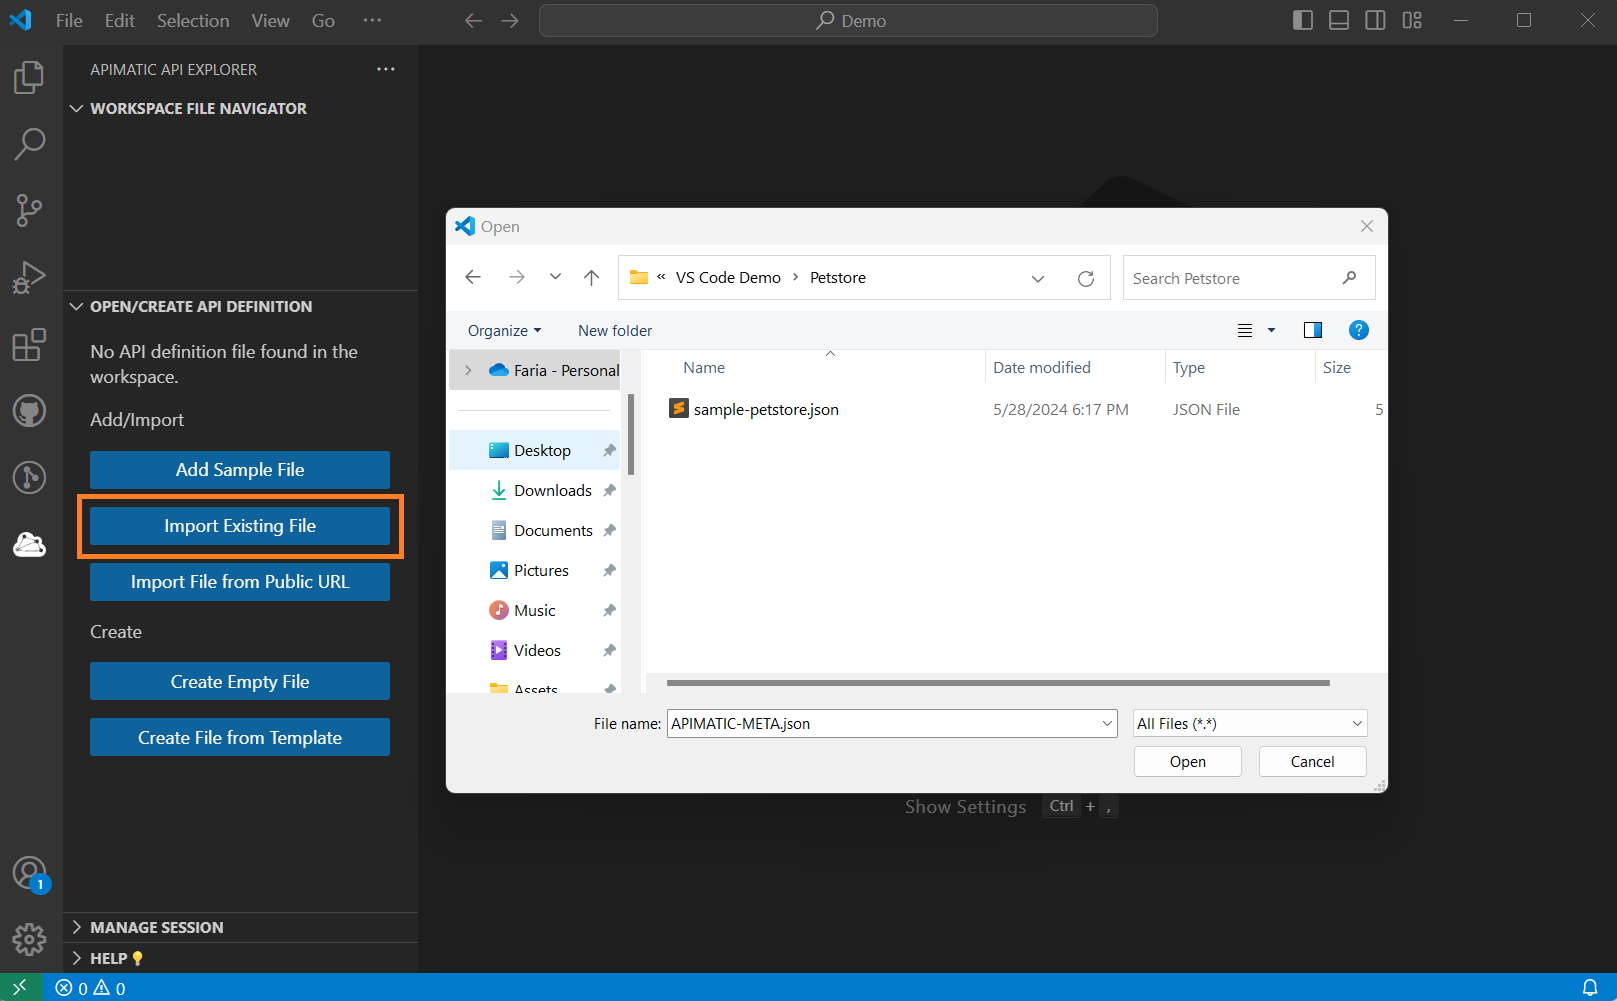Viewport: 1617px width, 1001px height.
Task: Open the Edit menu
Action: click(x=119, y=20)
